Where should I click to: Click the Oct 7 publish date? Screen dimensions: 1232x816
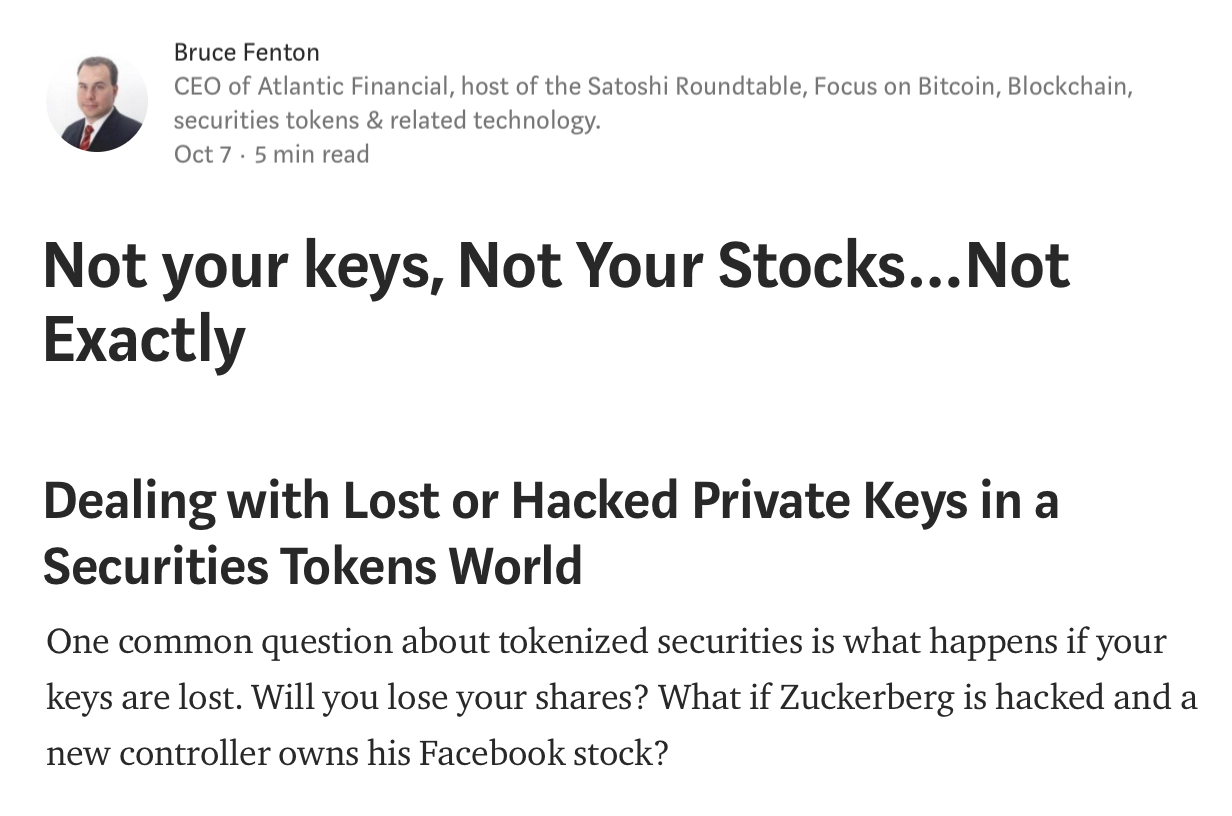203,154
